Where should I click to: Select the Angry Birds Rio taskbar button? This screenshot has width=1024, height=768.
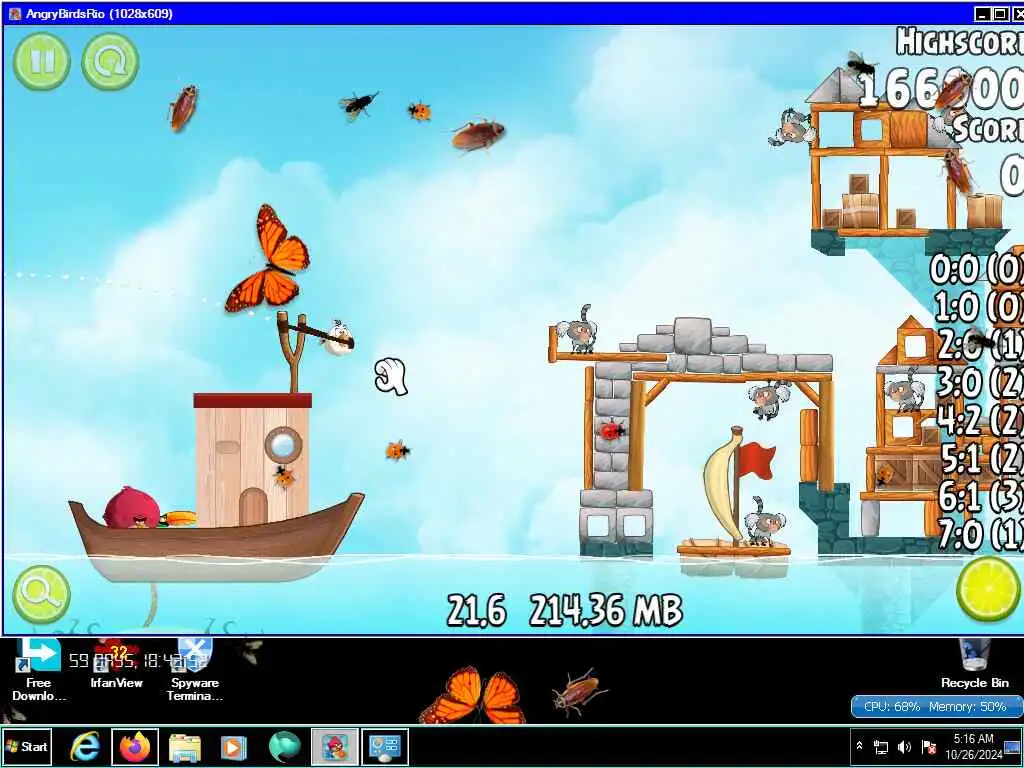pyautogui.click(x=334, y=746)
